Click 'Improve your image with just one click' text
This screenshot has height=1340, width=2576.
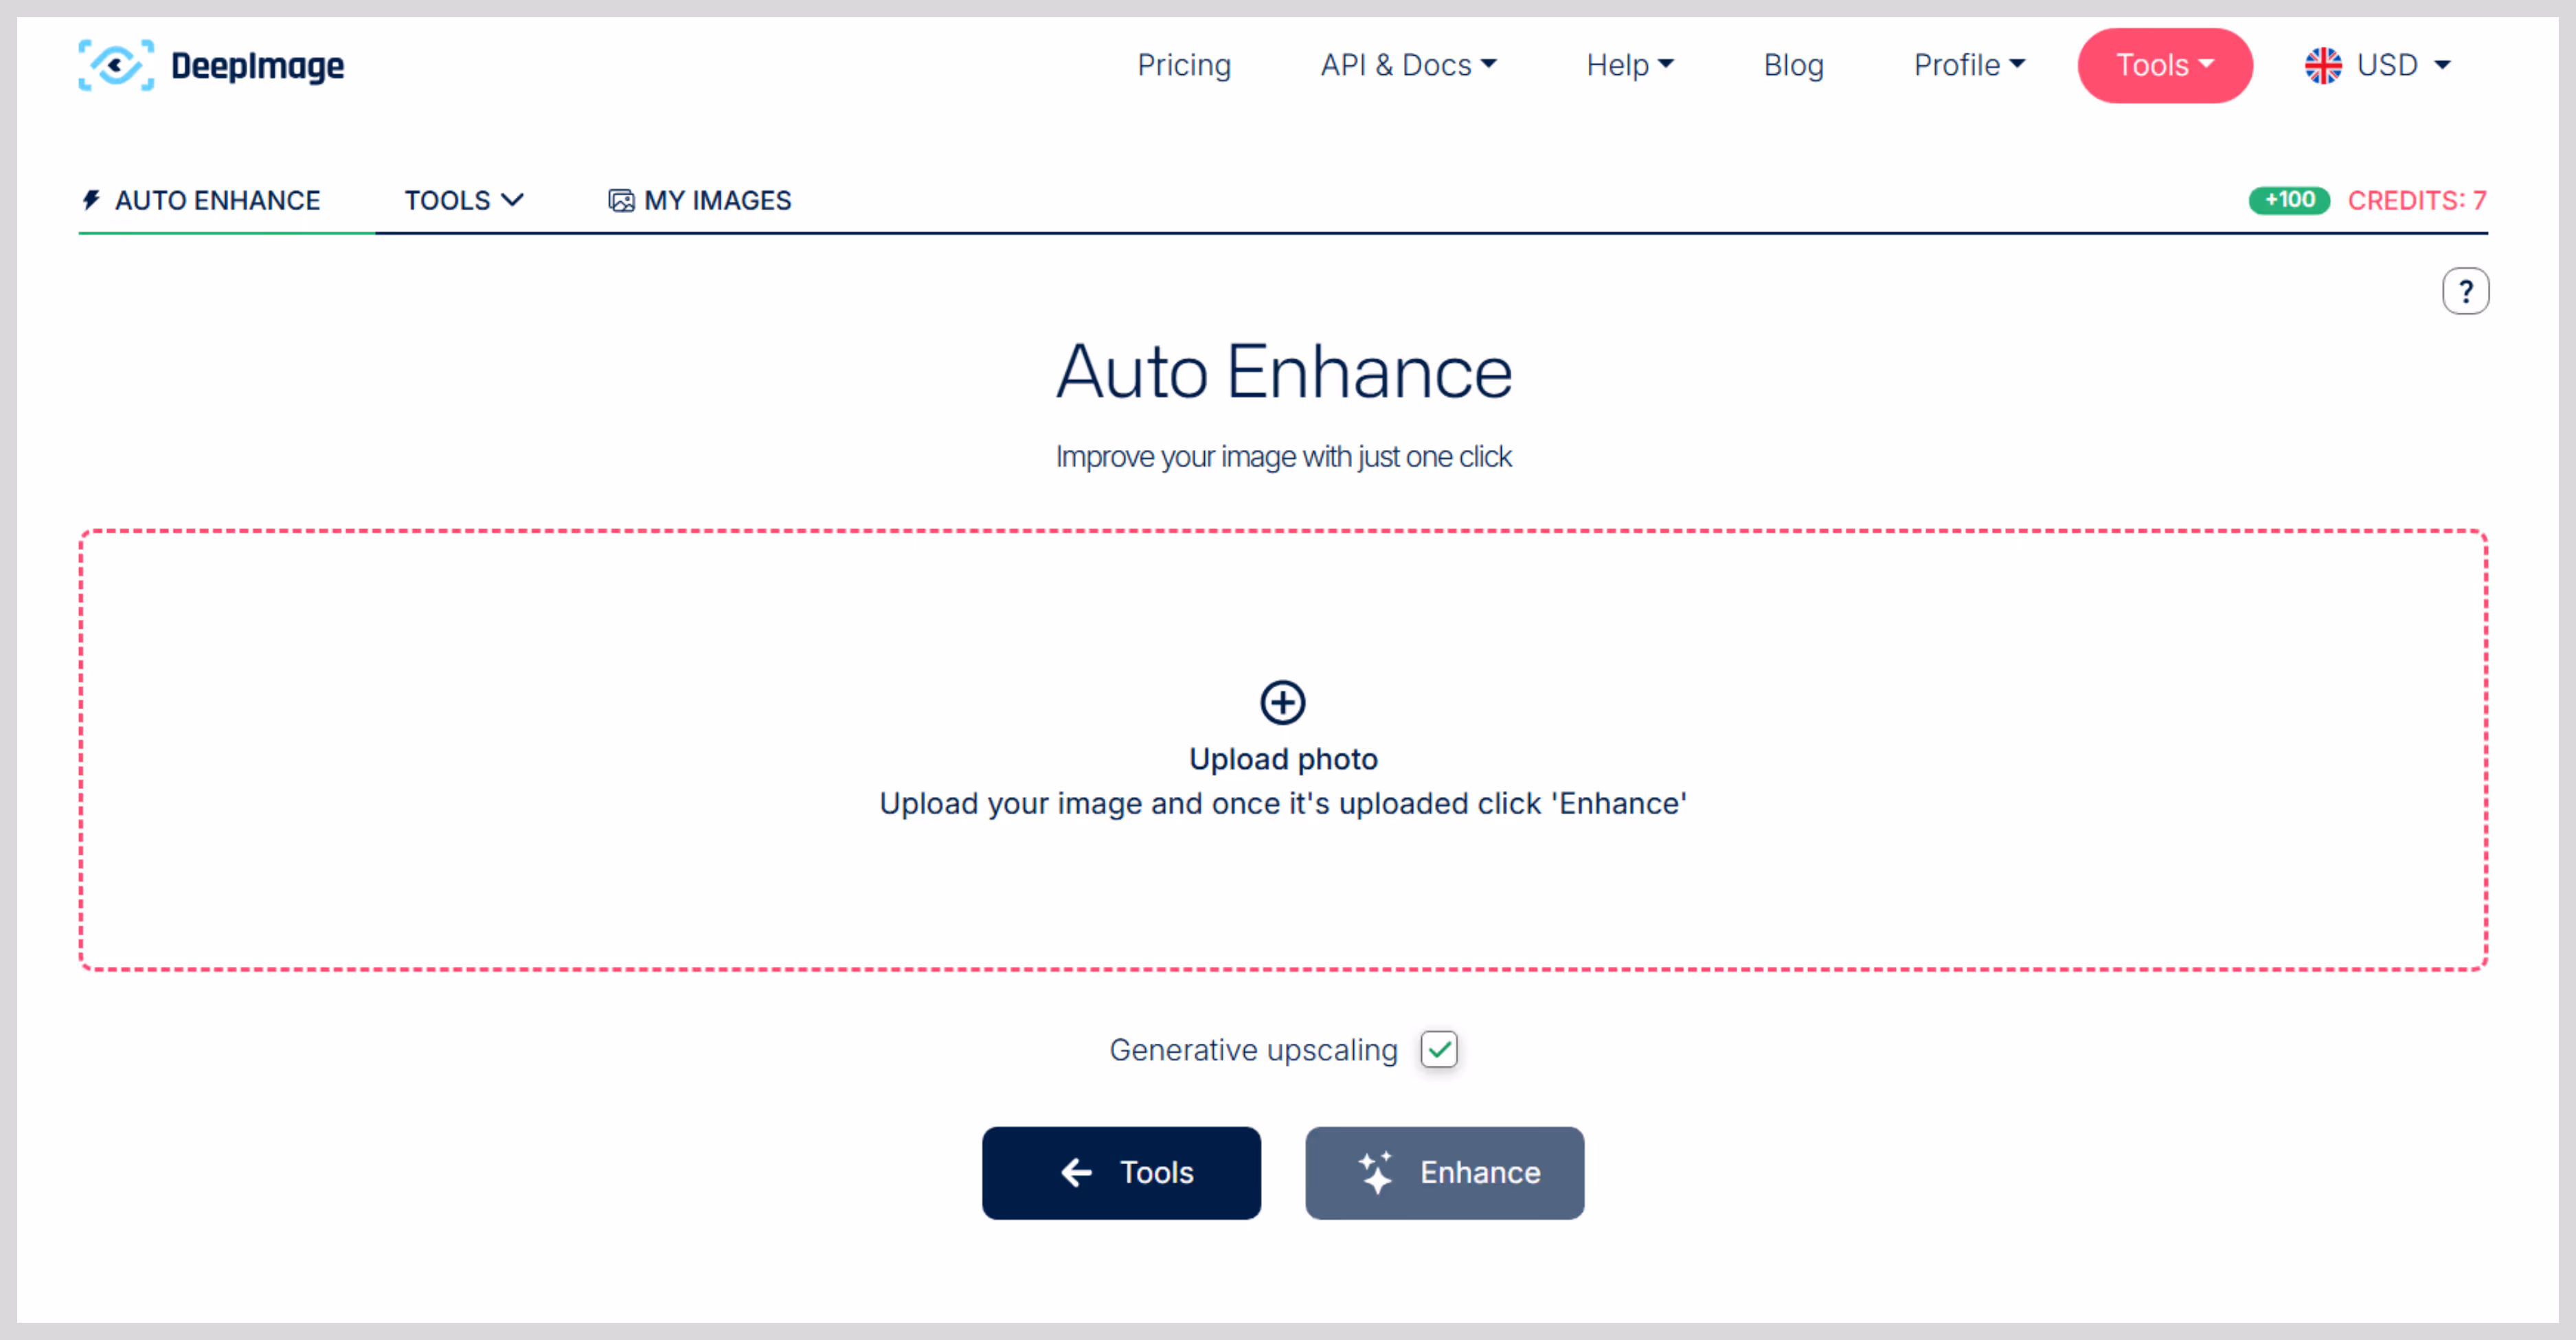pos(1283,456)
